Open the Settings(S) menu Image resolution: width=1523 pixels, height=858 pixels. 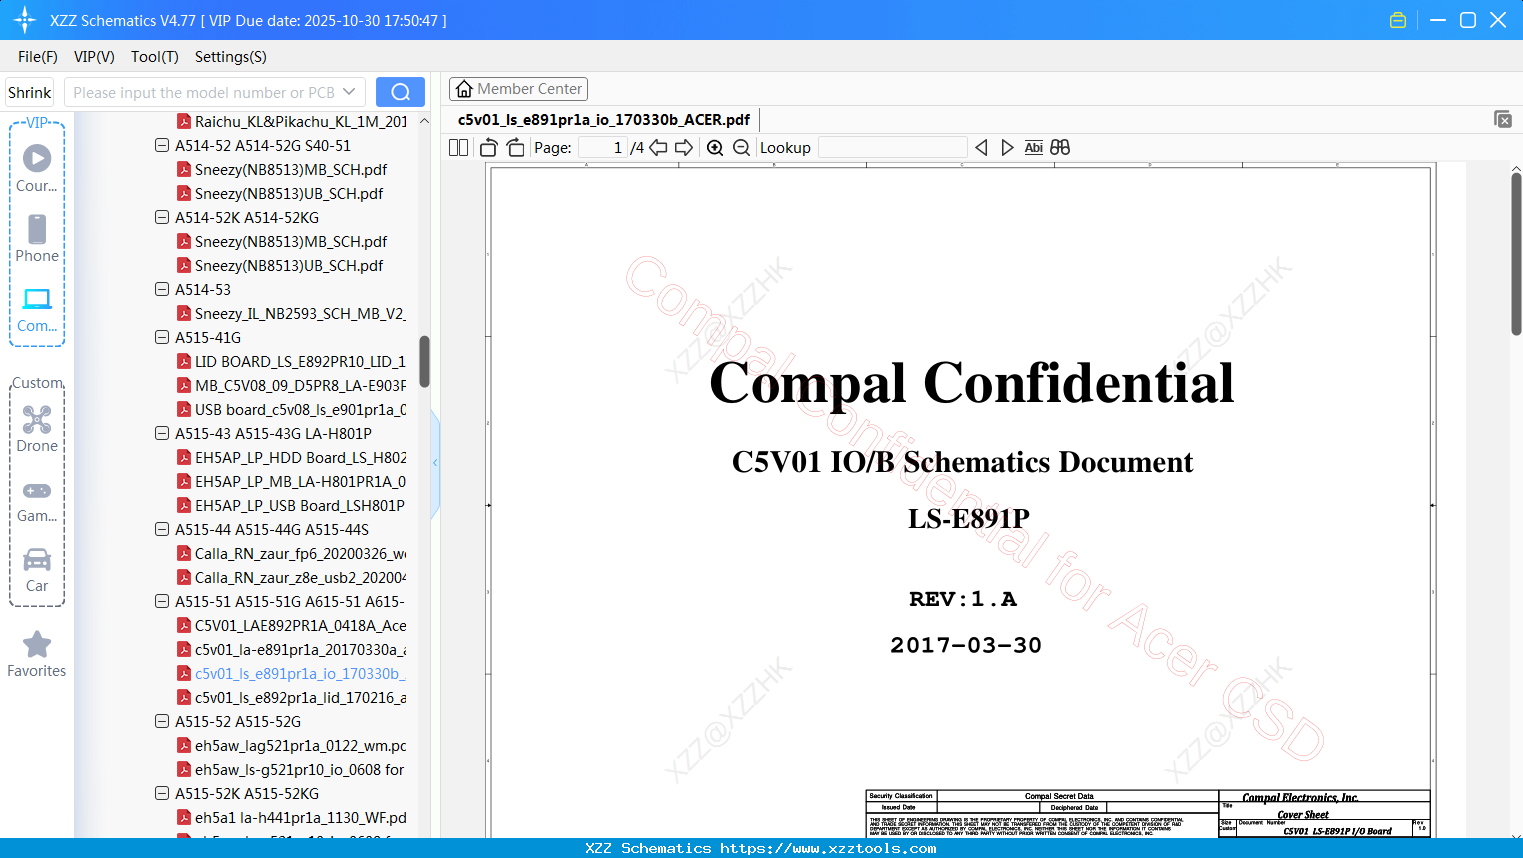[231, 57]
